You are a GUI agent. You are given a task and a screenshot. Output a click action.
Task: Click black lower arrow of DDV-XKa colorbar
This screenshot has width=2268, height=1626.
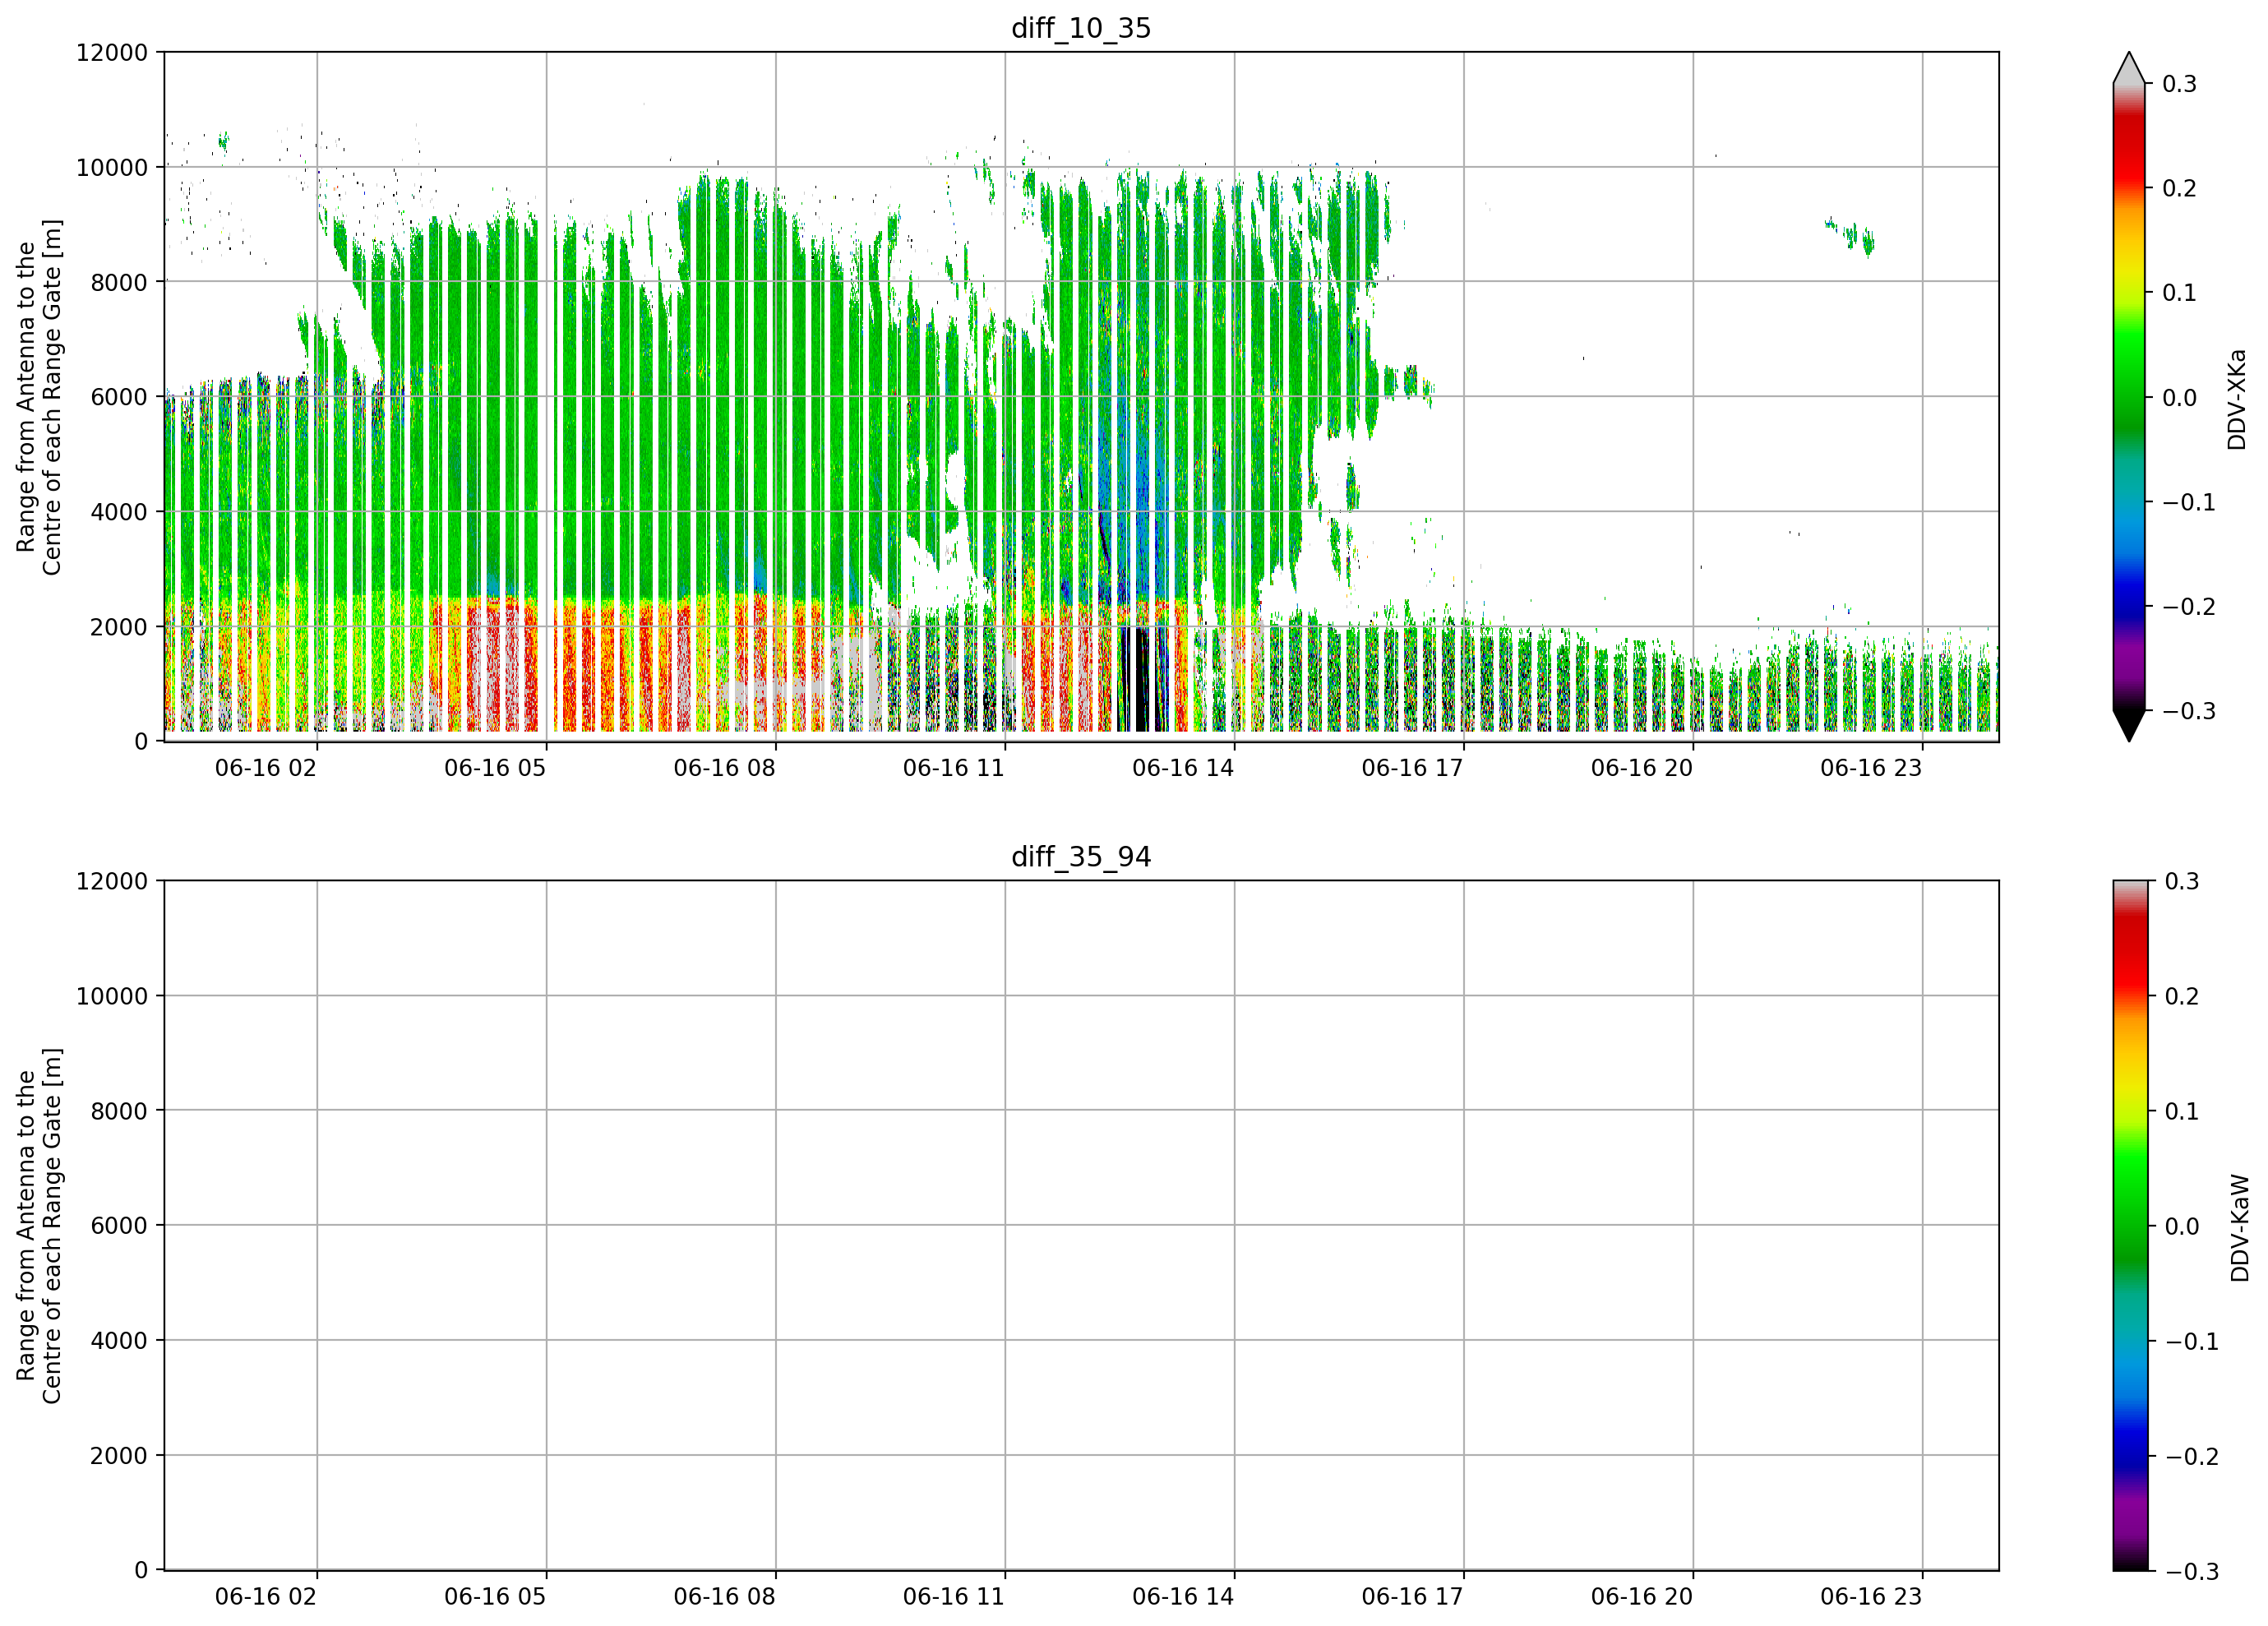2129,725
